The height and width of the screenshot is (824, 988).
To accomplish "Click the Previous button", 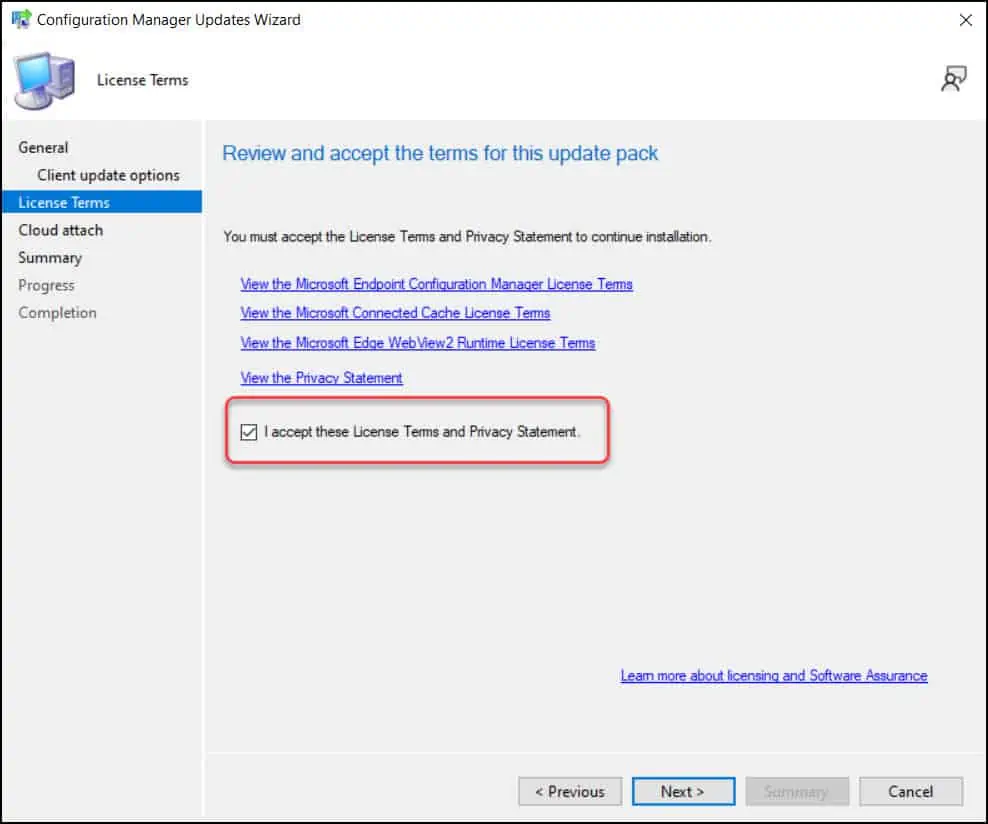I will [570, 791].
